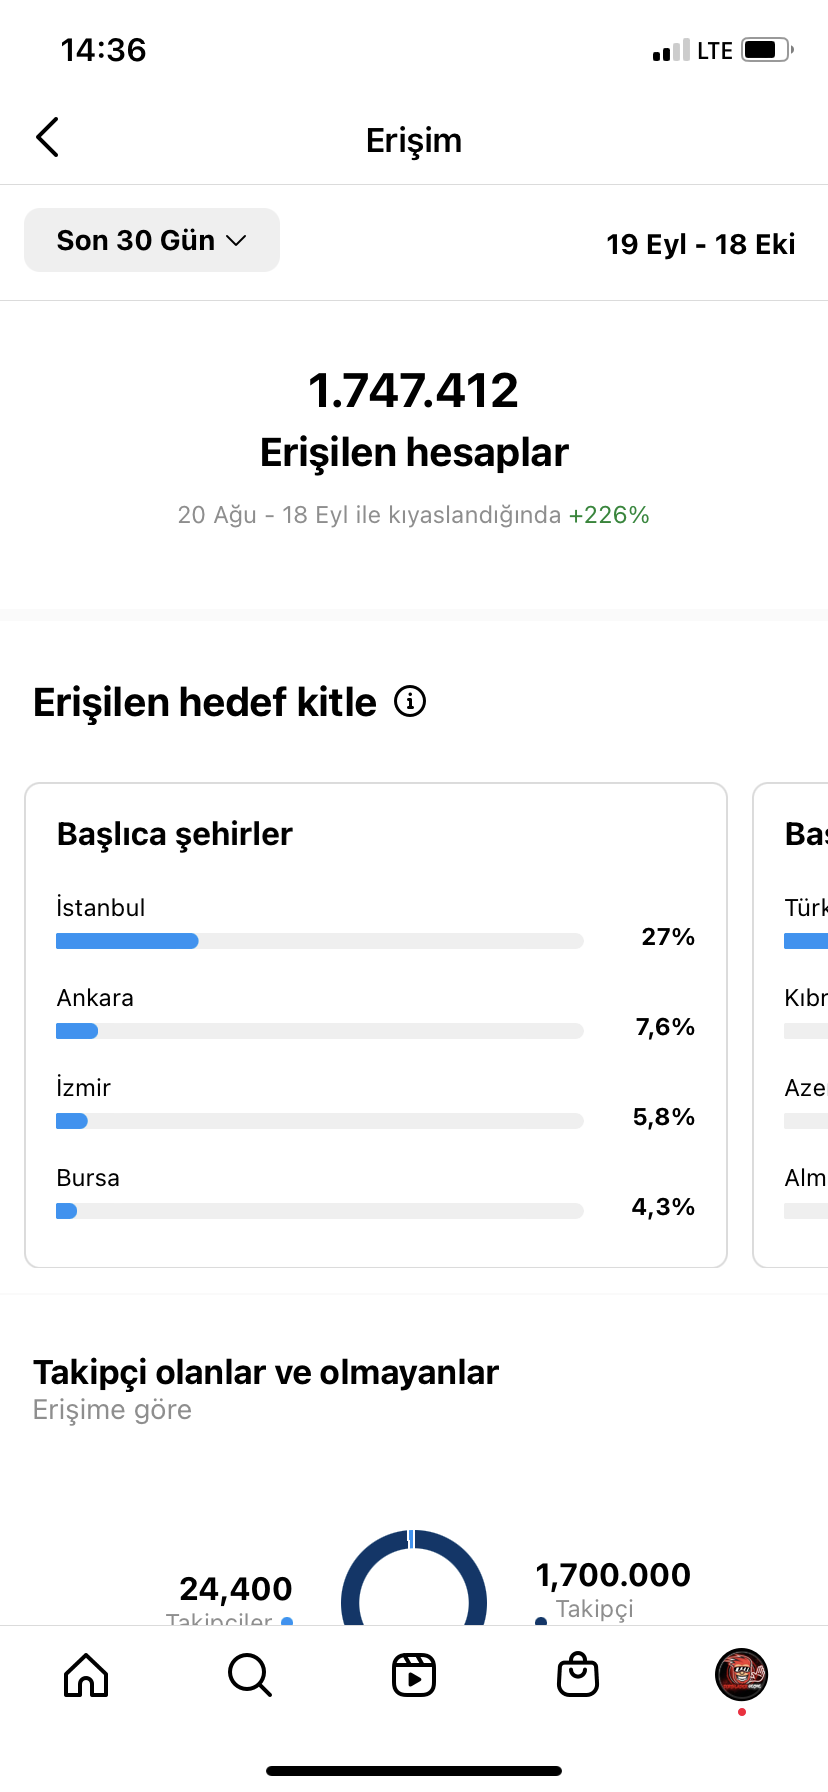The width and height of the screenshot is (828, 1792).
Task: Tap battery icon in status bar
Action: 767,50
